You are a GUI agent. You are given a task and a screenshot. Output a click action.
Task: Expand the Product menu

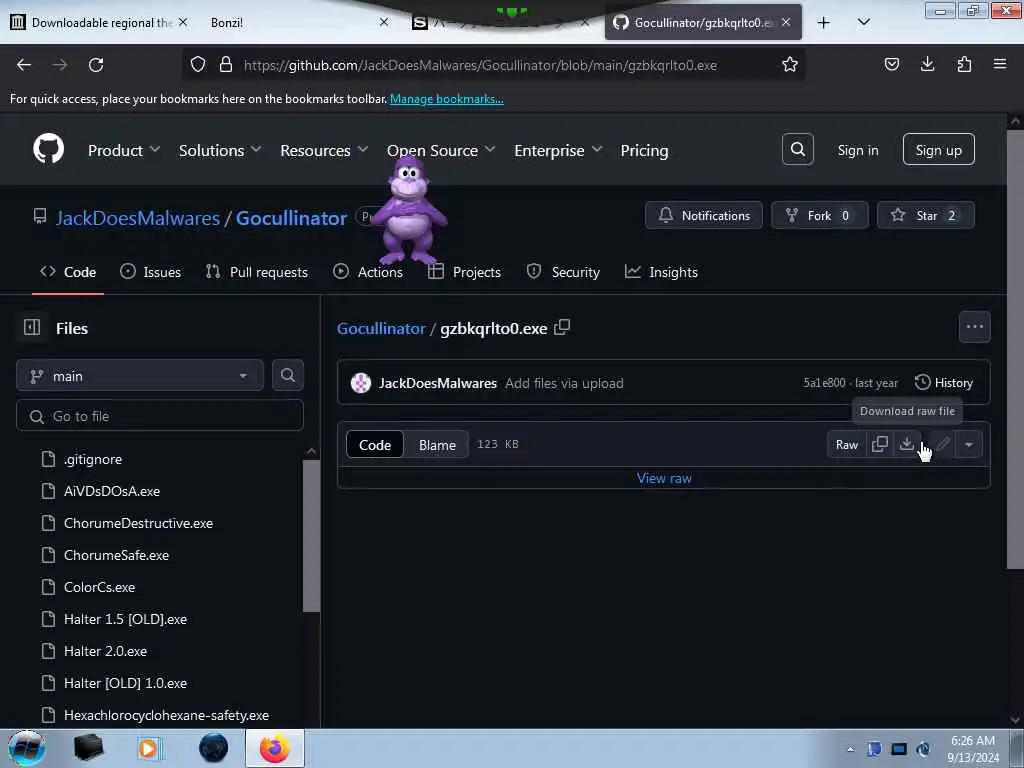click(124, 150)
